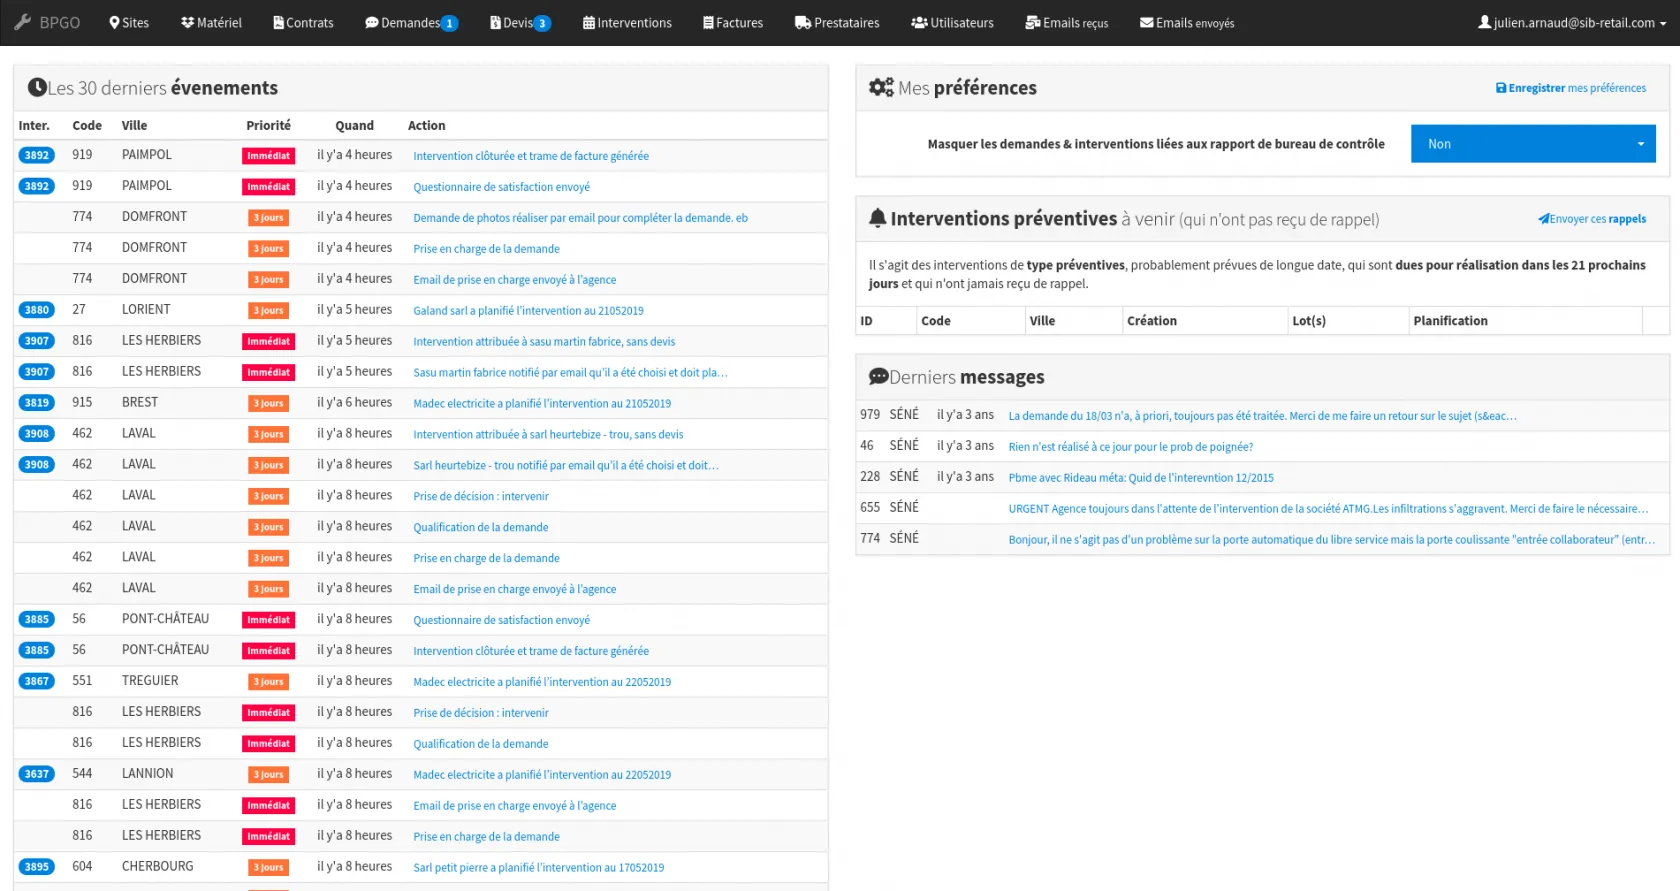Open intervention badge 3819 for BREST
This screenshot has height=891, width=1680.
coord(37,403)
